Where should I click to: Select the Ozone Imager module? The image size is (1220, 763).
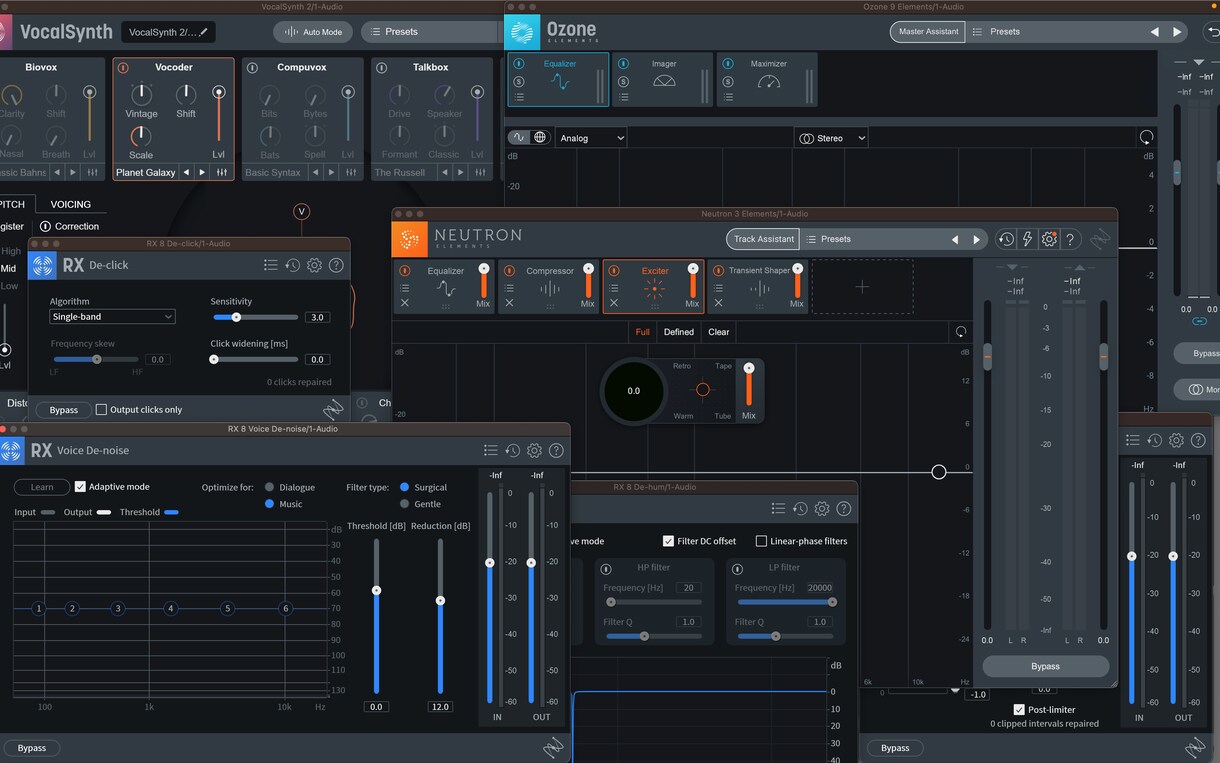(x=664, y=79)
